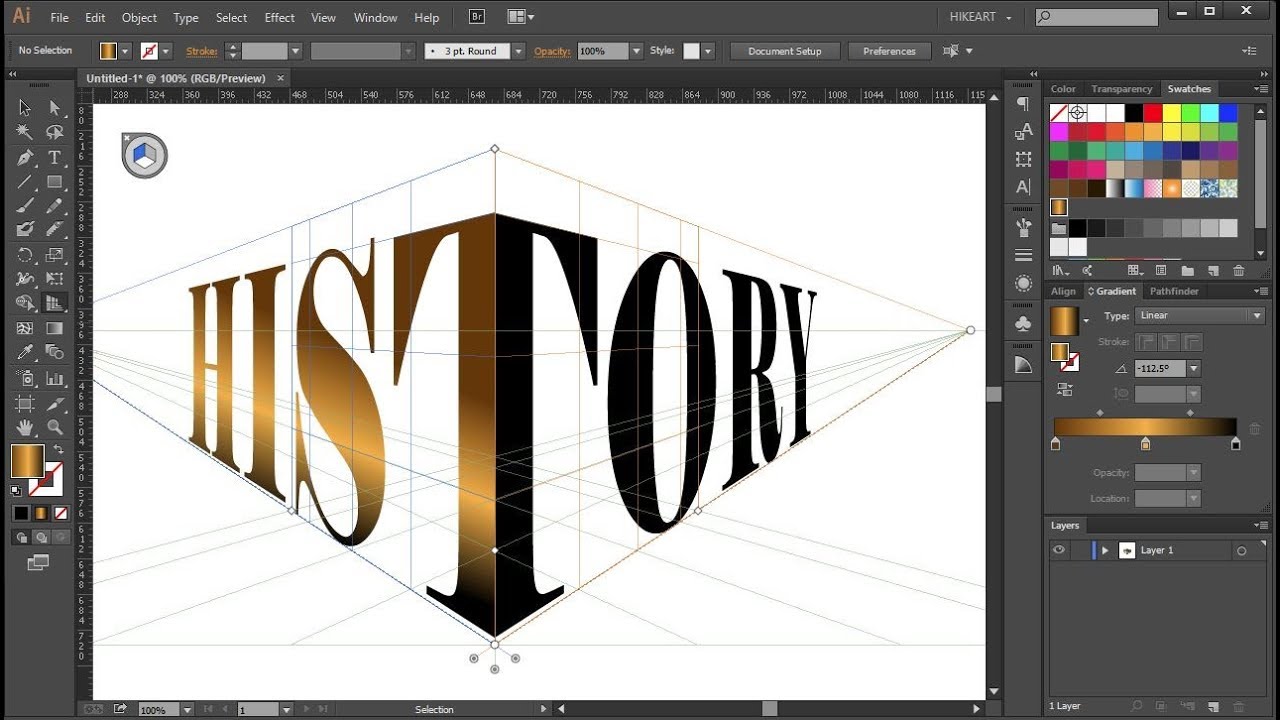Hide Layer 1 with eye icon

click(x=1058, y=550)
